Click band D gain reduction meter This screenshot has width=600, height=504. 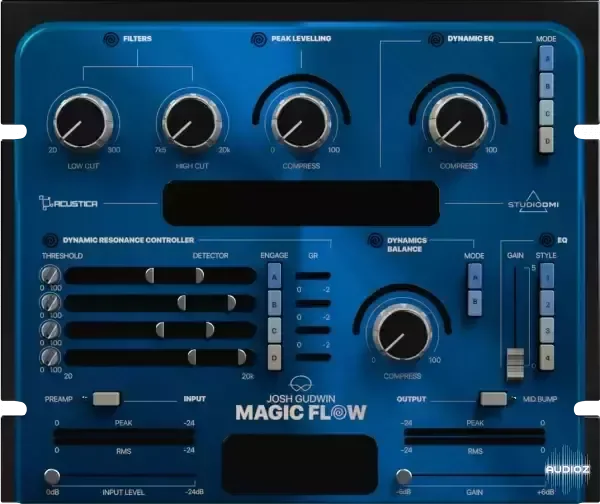pos(313,357)
